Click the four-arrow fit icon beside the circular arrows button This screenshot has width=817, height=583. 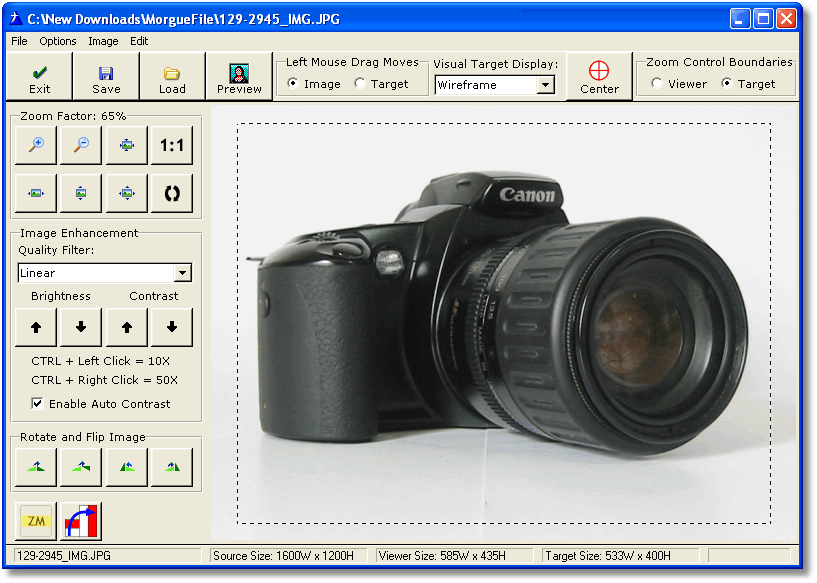(127, 193)
